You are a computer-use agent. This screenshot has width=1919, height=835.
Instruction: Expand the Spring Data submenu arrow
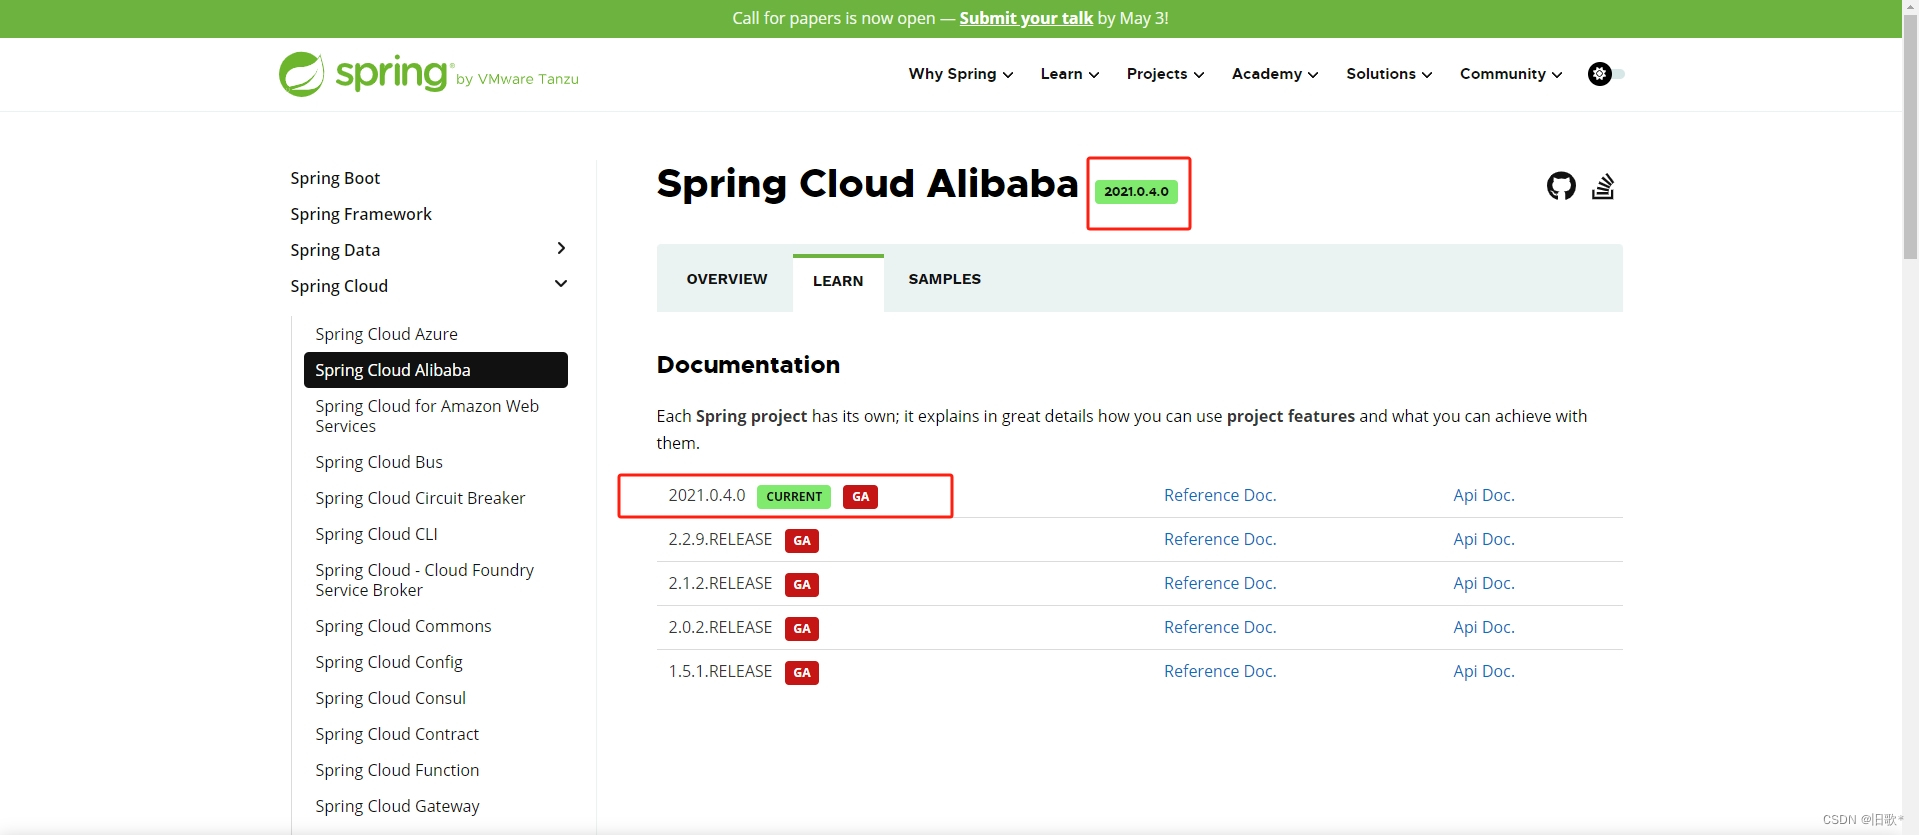[561, 248]
